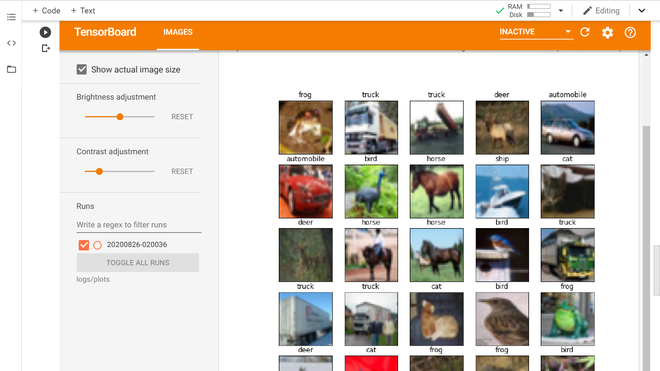660x371 pixels.
Task: Open the Files folder icon in sidebar
Action: [11, 69]
